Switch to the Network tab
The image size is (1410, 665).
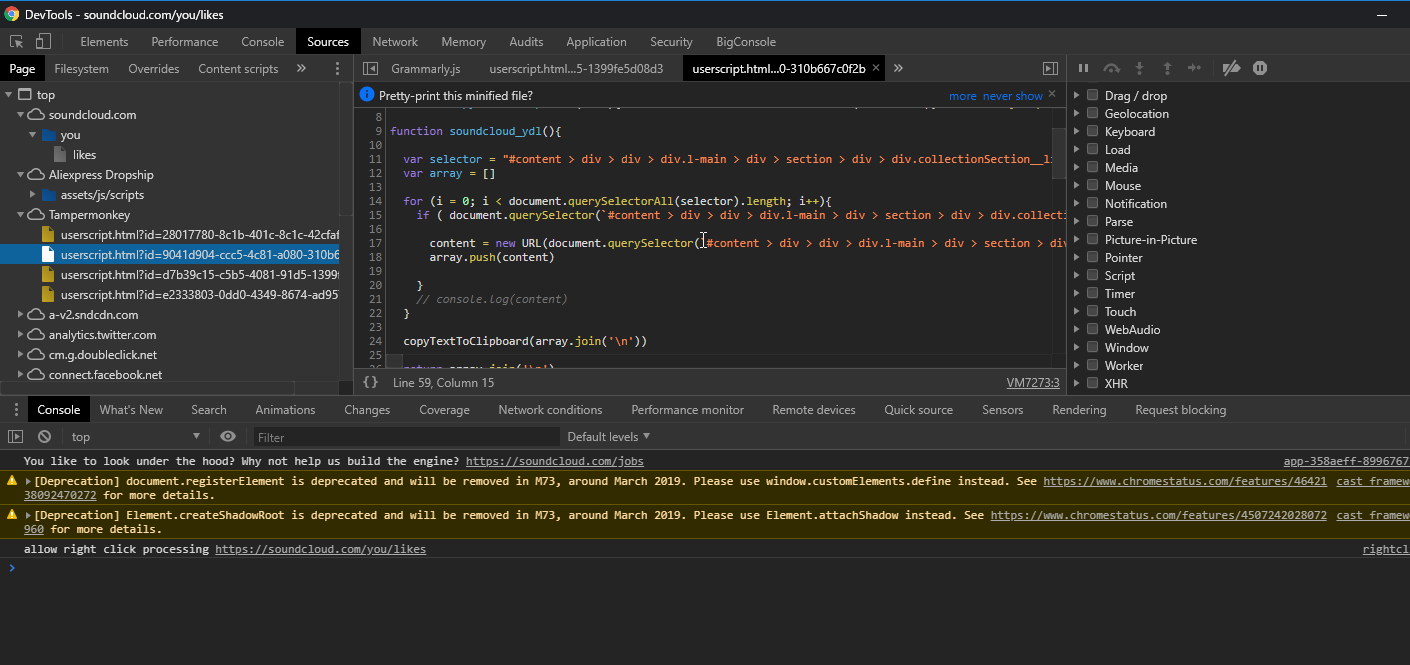pos(395,42)
